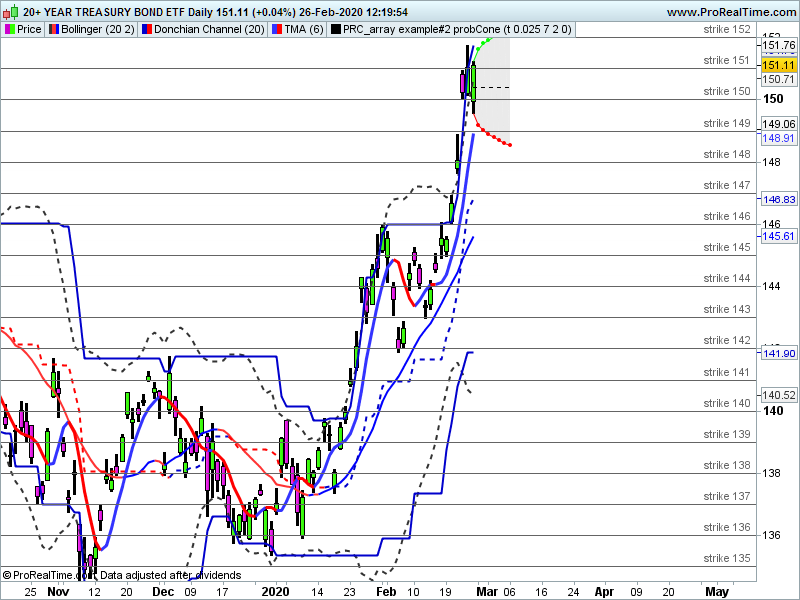Click the current price tag 151.11

(779, 65)
